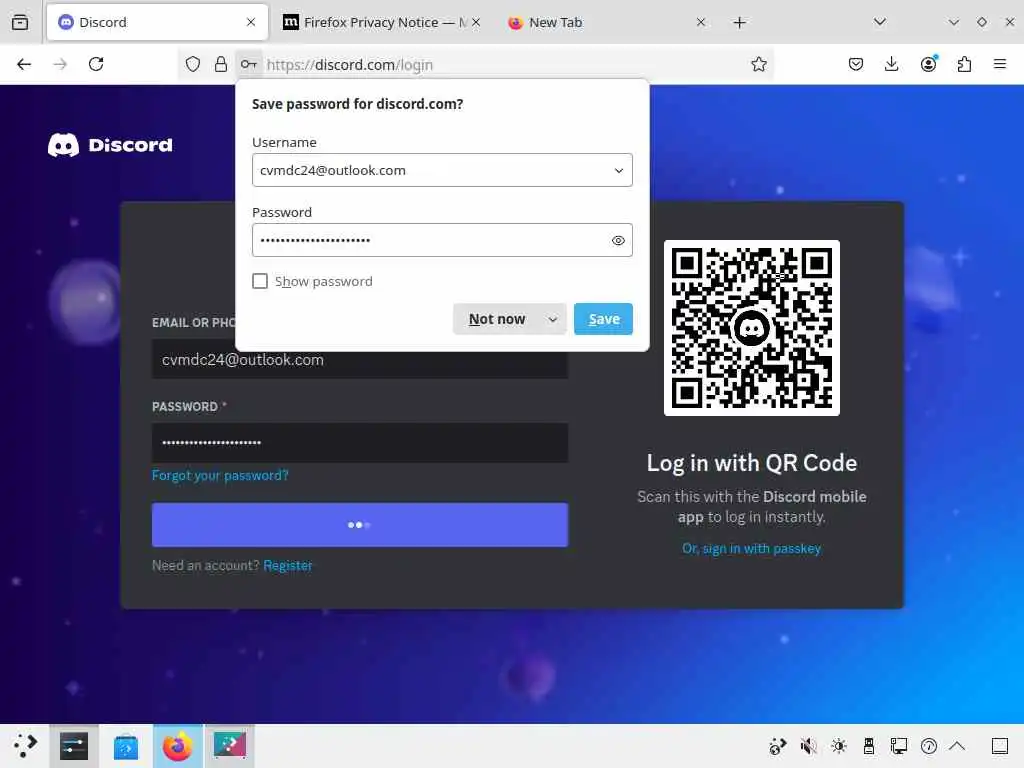The width and height of the screenshot is (1024, 768).
Task: Open the Firefox hamburger menu
Action: [x=999, y=64]
